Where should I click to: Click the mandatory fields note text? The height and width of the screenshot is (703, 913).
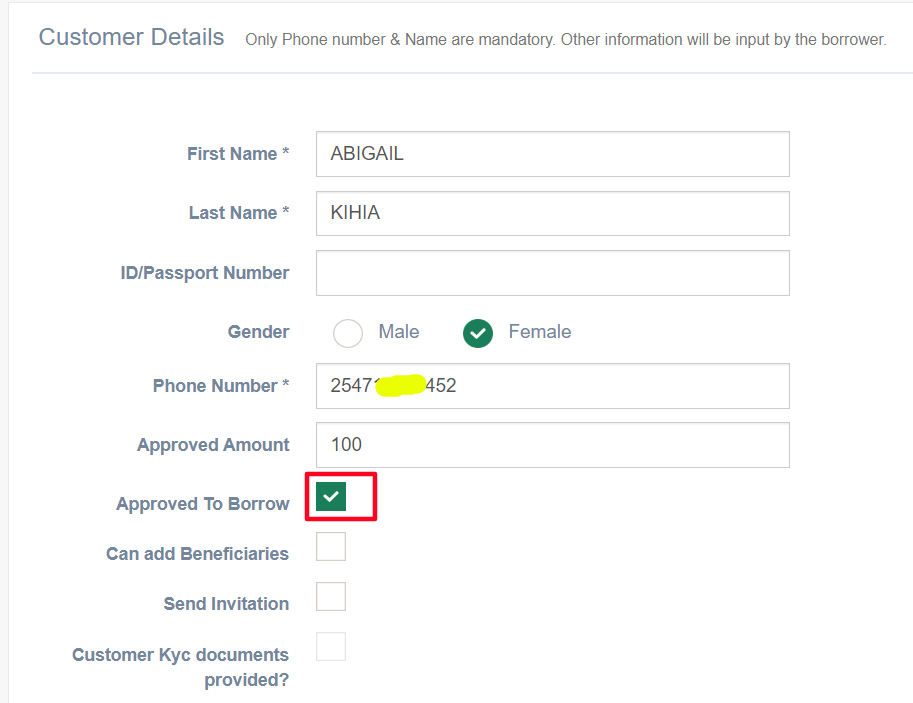tap(565, 40)
